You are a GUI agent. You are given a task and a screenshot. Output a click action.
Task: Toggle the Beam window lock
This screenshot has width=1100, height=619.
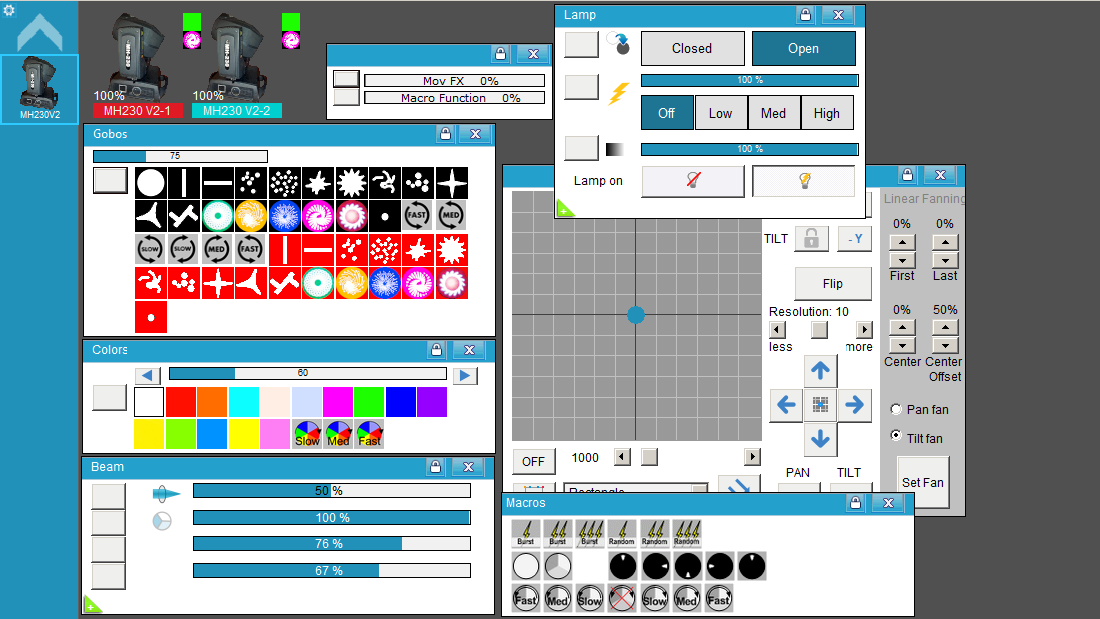pos(436,467)
